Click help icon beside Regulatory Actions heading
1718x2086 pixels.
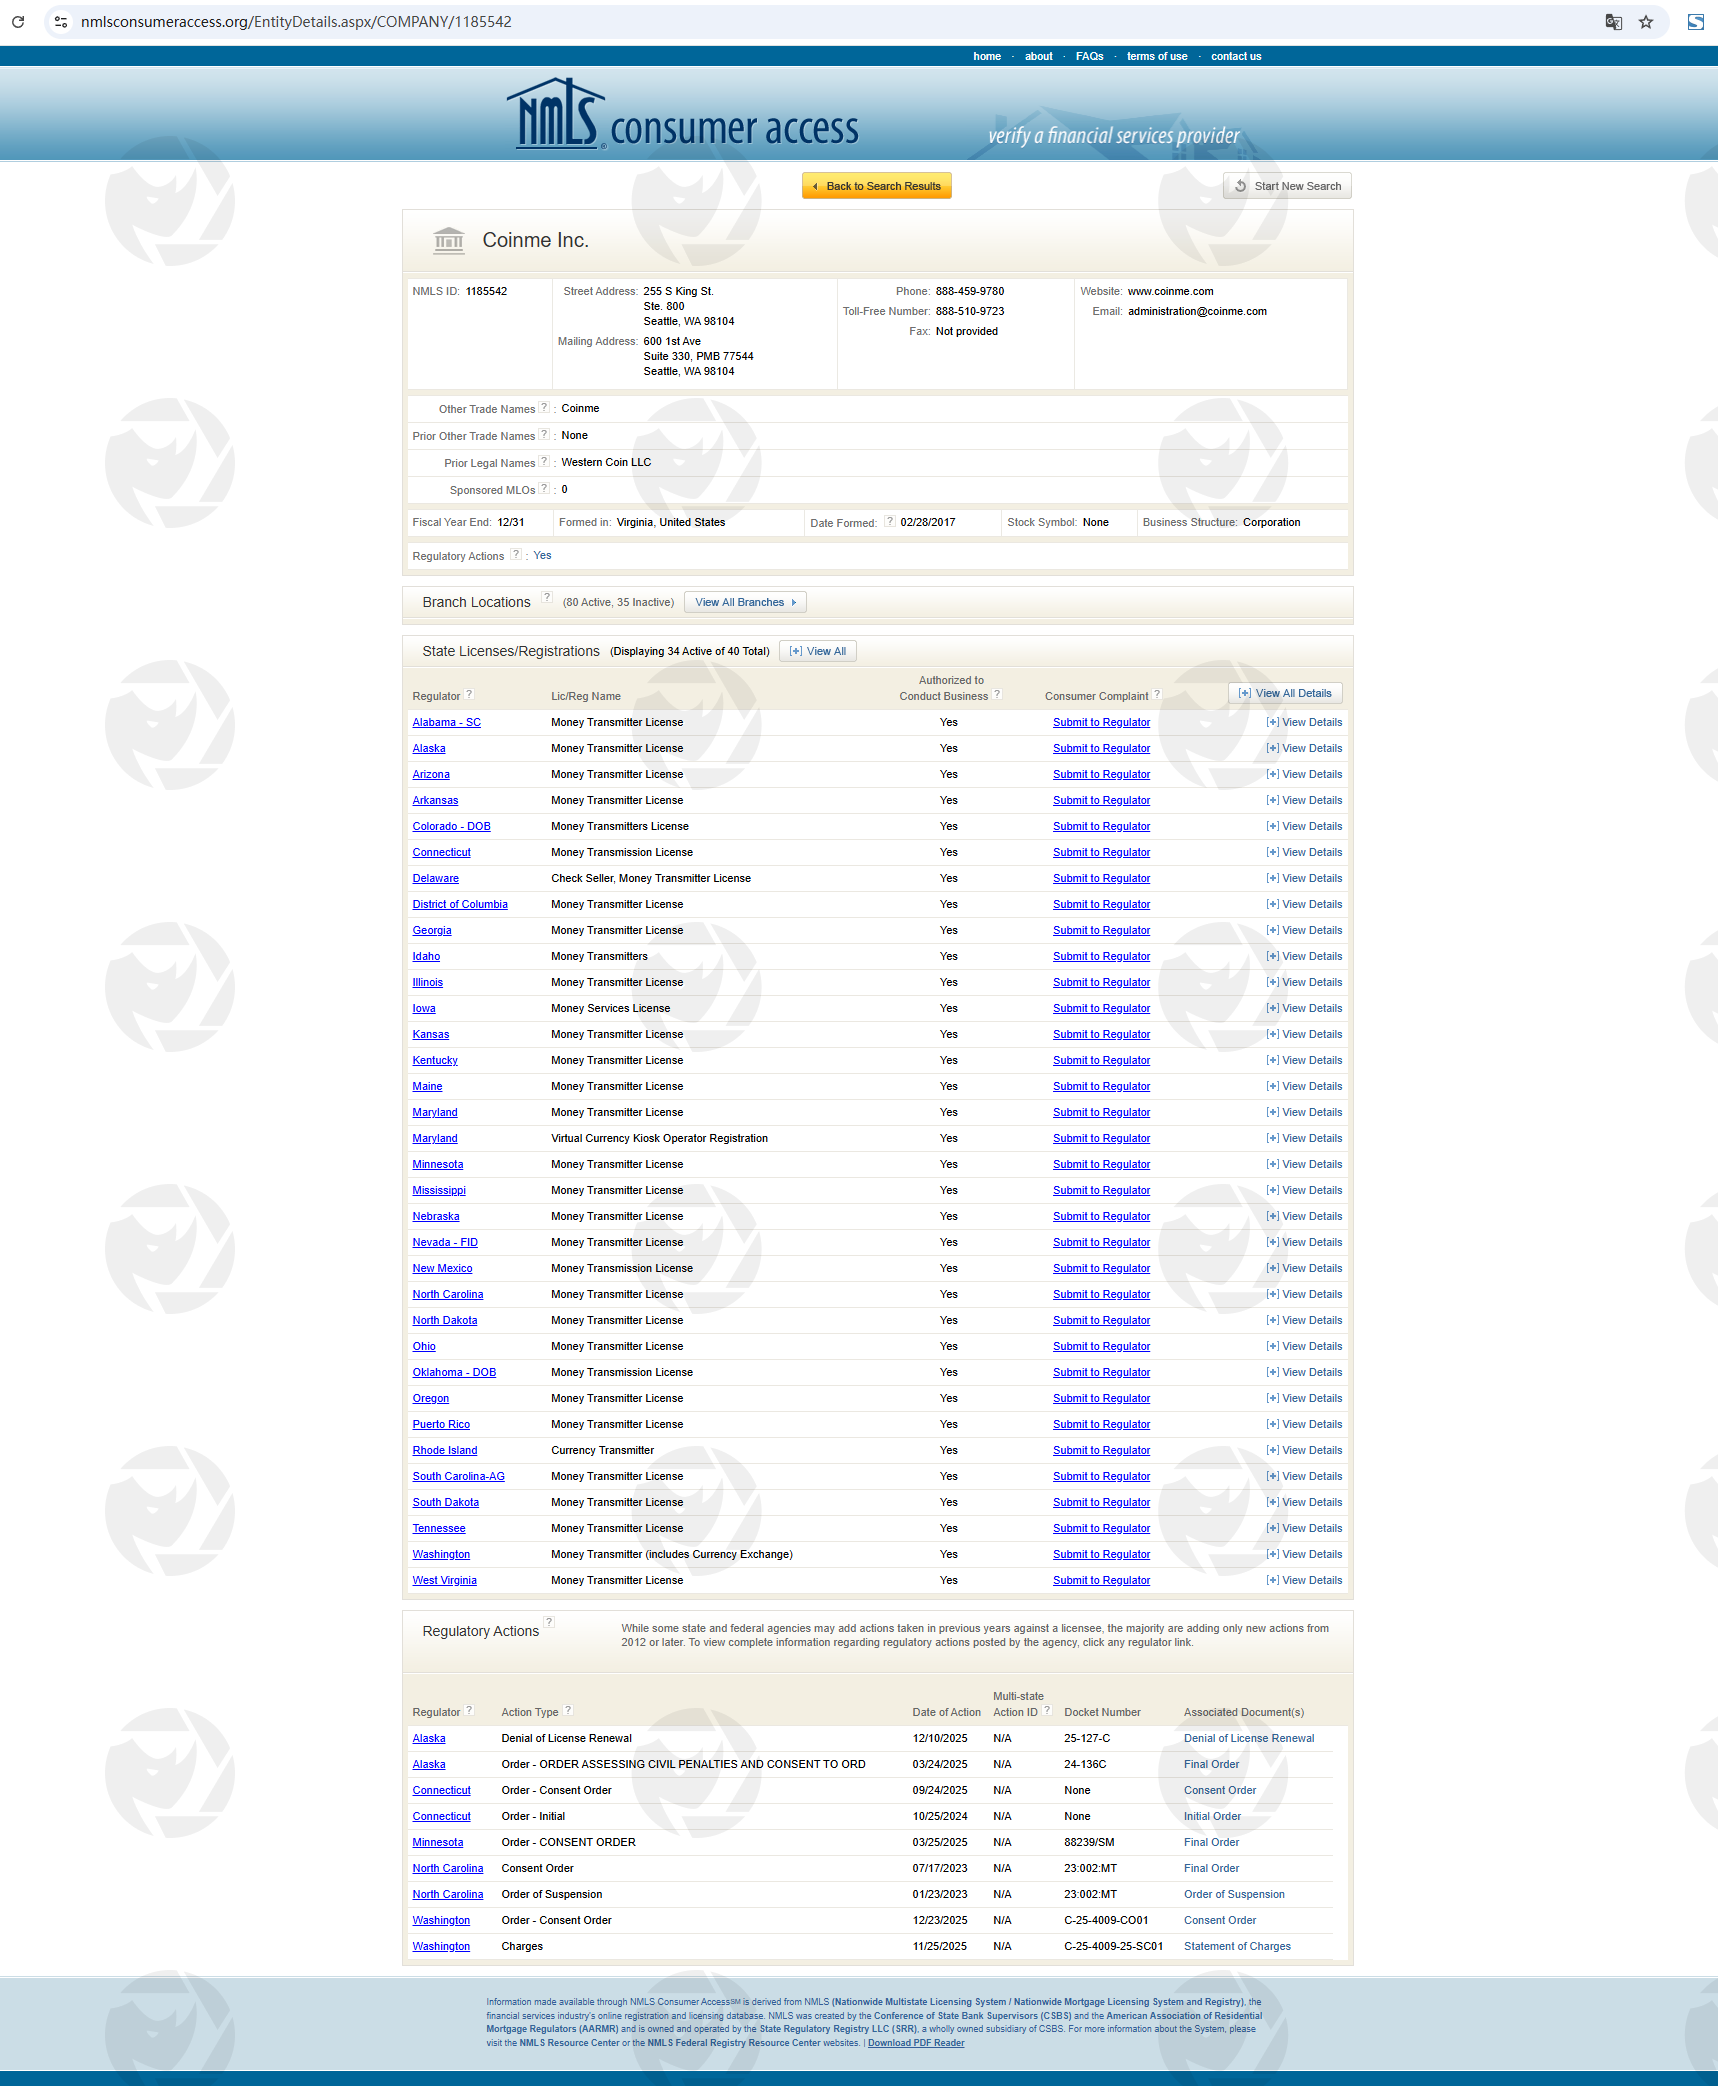[549, 1622]
